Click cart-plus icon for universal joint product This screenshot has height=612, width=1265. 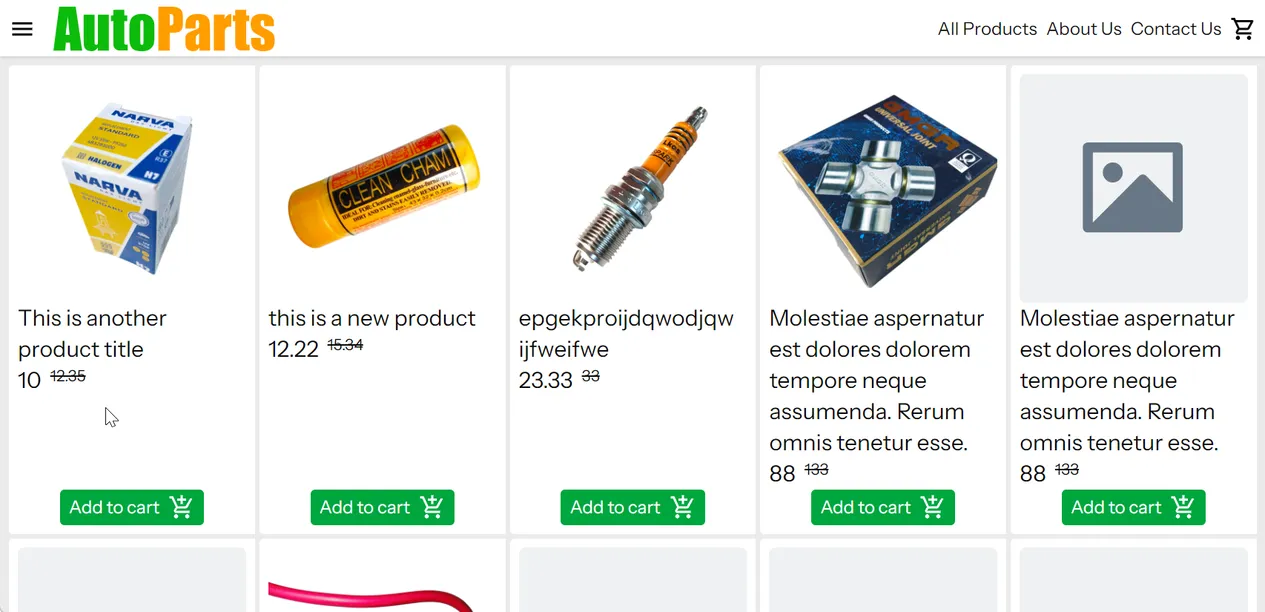933,507
